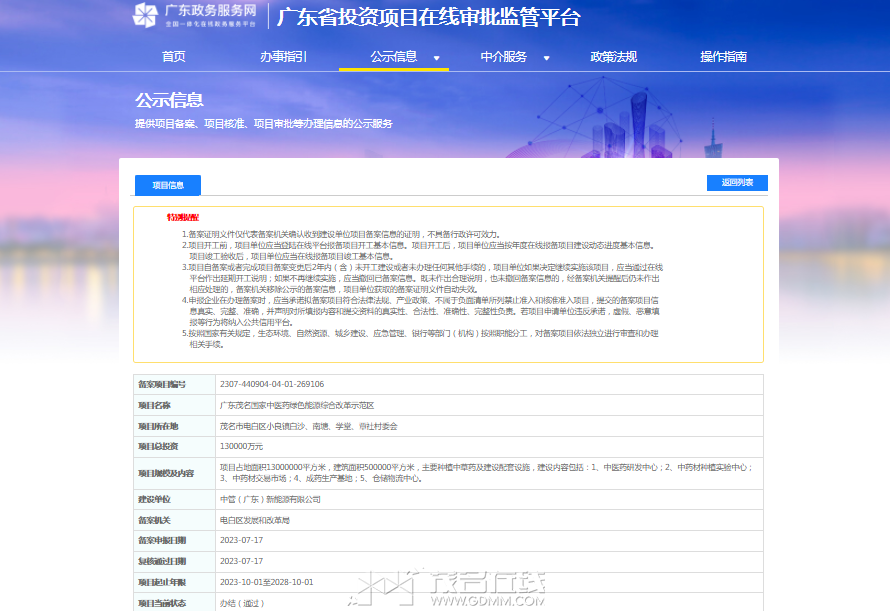The height and width of the screenshot is (611, 890).
Task: Select the project number 2307-440904-04-01-269106
Action: (272, 384)
